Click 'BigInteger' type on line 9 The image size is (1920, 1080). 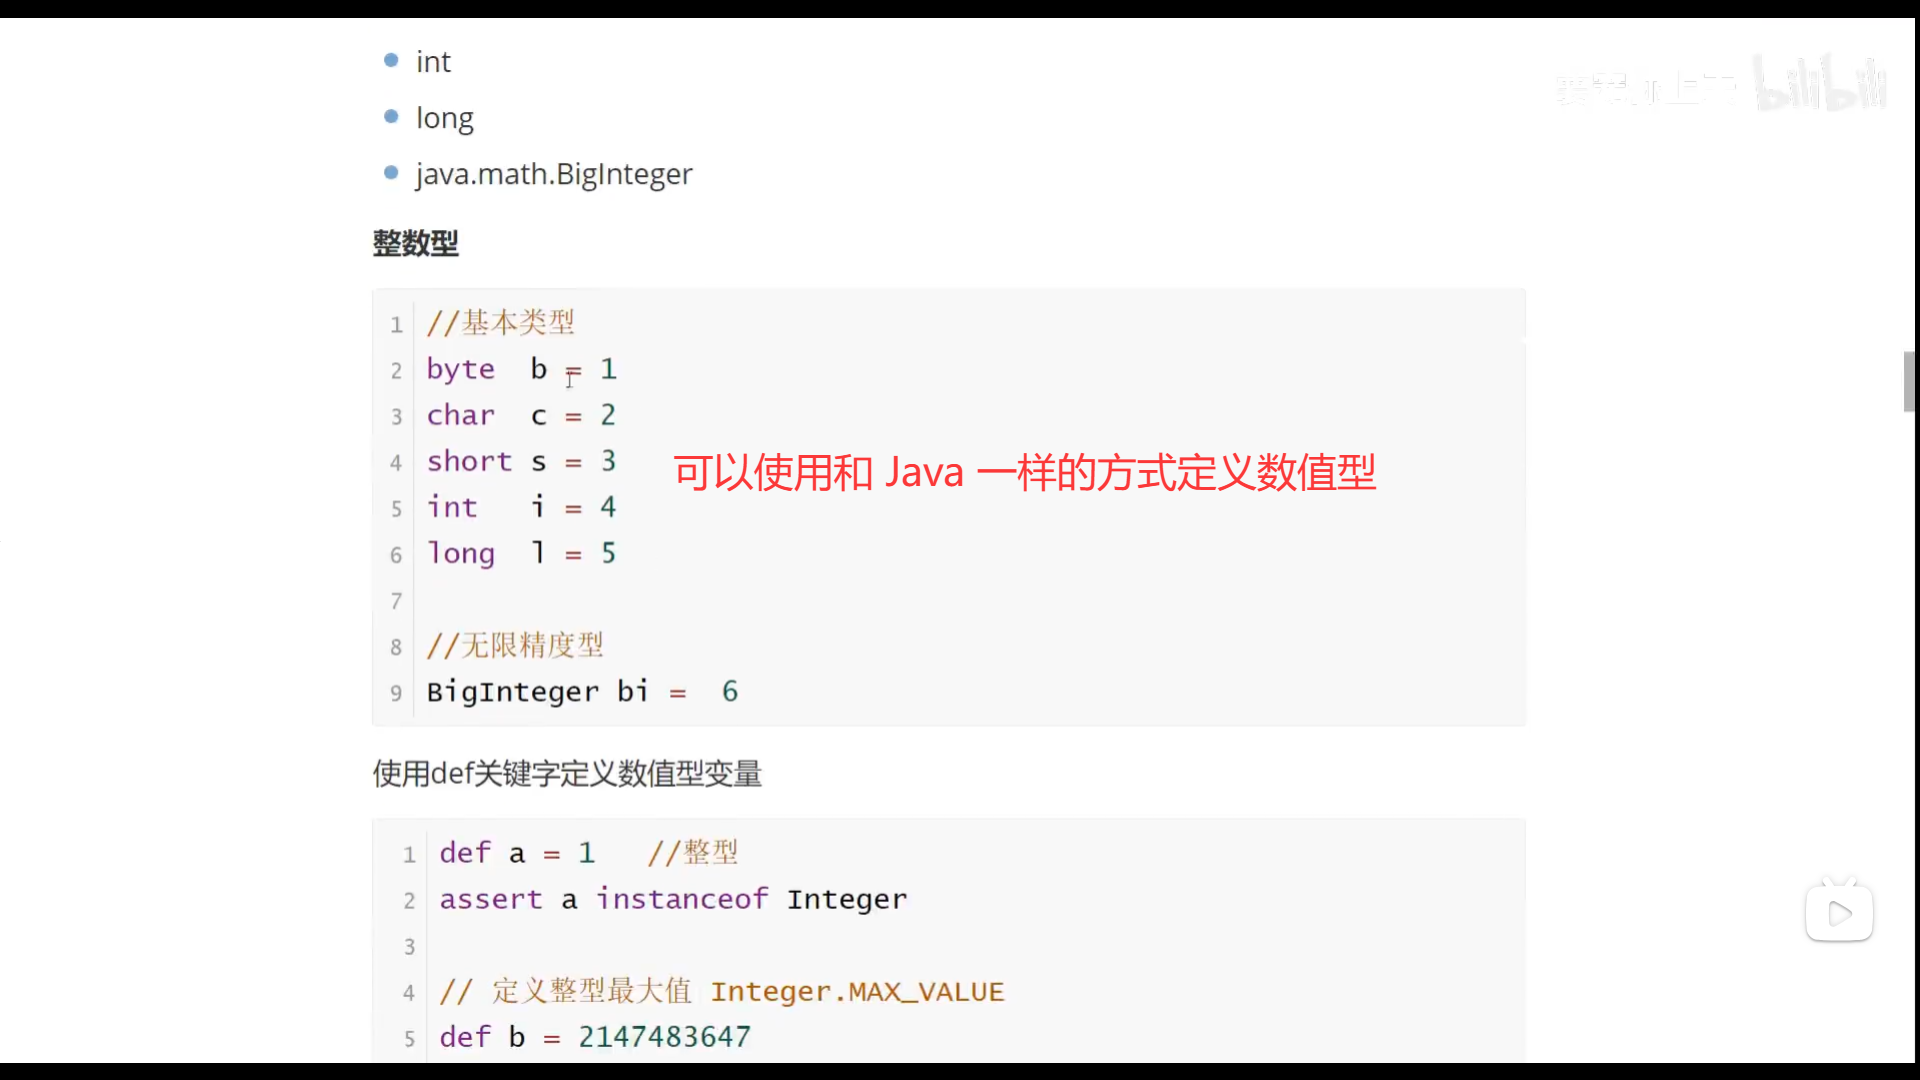[x=512, y=692]
